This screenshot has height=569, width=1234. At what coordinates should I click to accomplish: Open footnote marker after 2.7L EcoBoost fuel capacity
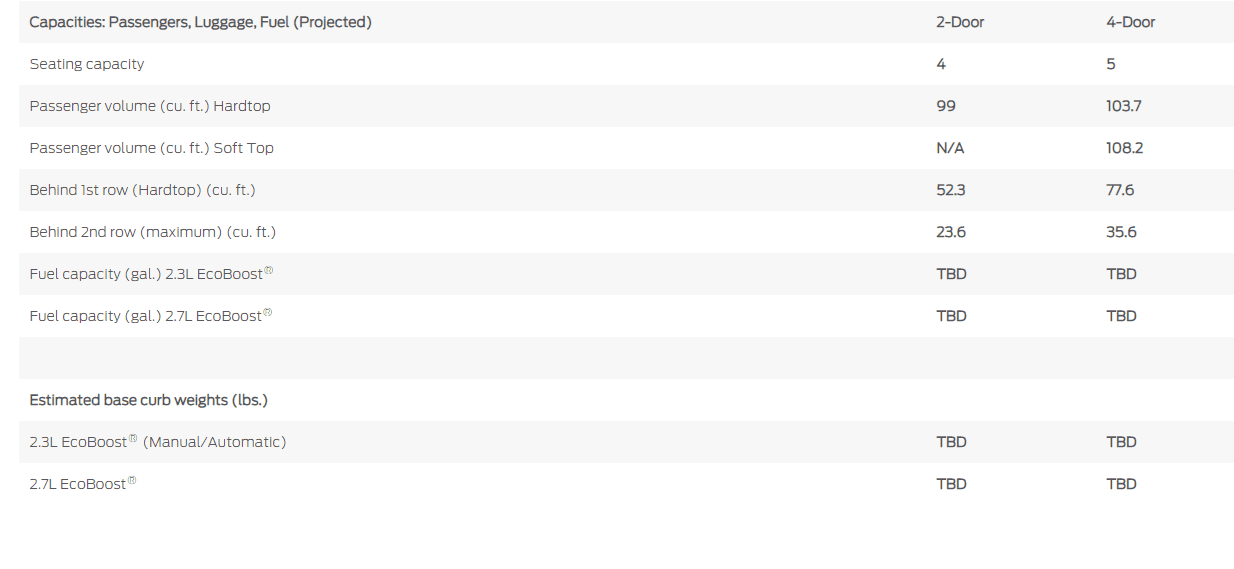(267, 312)
